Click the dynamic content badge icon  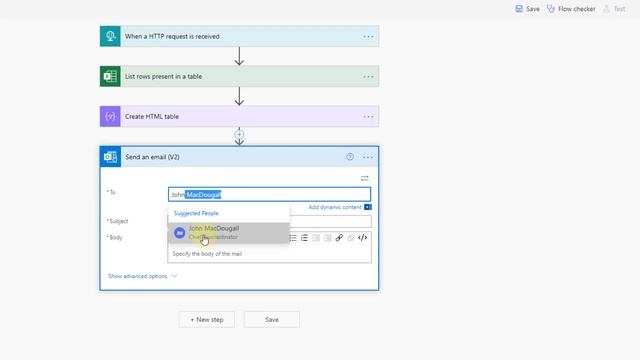(x=368, y=207)
